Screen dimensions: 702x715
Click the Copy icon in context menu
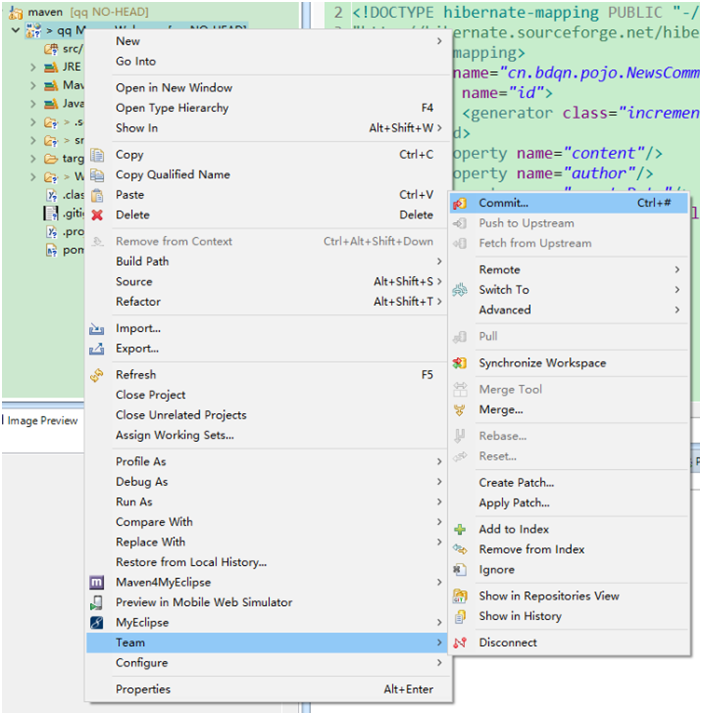(97, 155)
